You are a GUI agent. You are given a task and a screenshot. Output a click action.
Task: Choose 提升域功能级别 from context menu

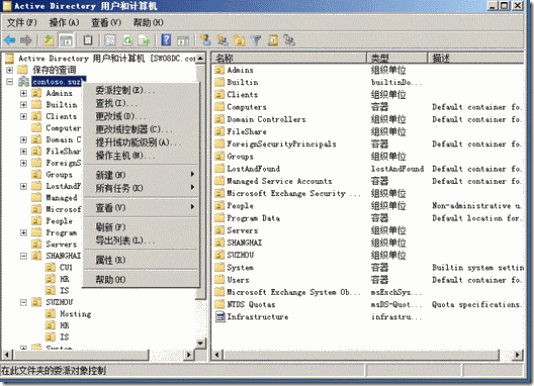point(141,142)
